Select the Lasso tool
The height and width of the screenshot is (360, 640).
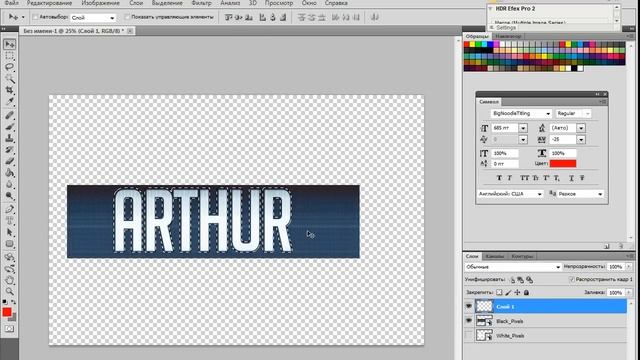coord(9,67)
